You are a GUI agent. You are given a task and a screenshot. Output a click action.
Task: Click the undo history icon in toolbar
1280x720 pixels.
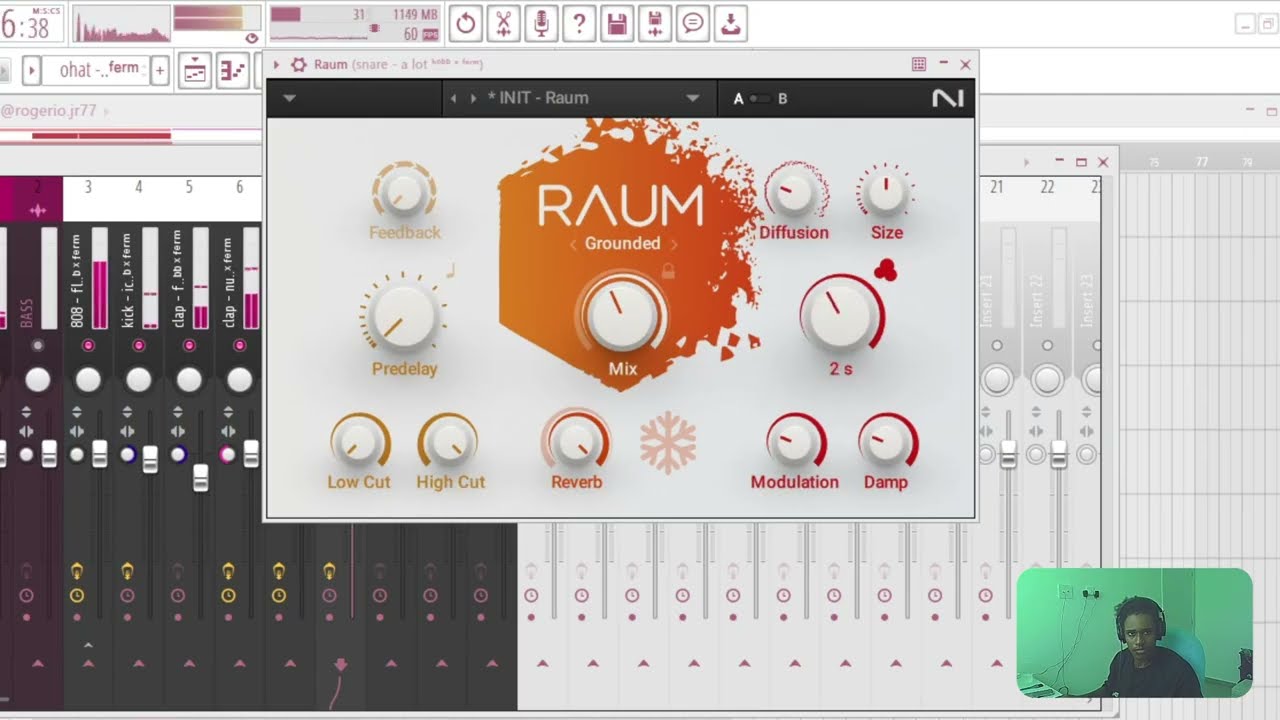[465, 23]
